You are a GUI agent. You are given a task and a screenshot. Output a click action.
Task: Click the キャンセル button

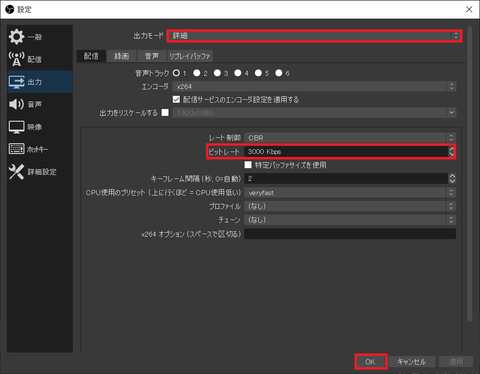tap(412, 362)
